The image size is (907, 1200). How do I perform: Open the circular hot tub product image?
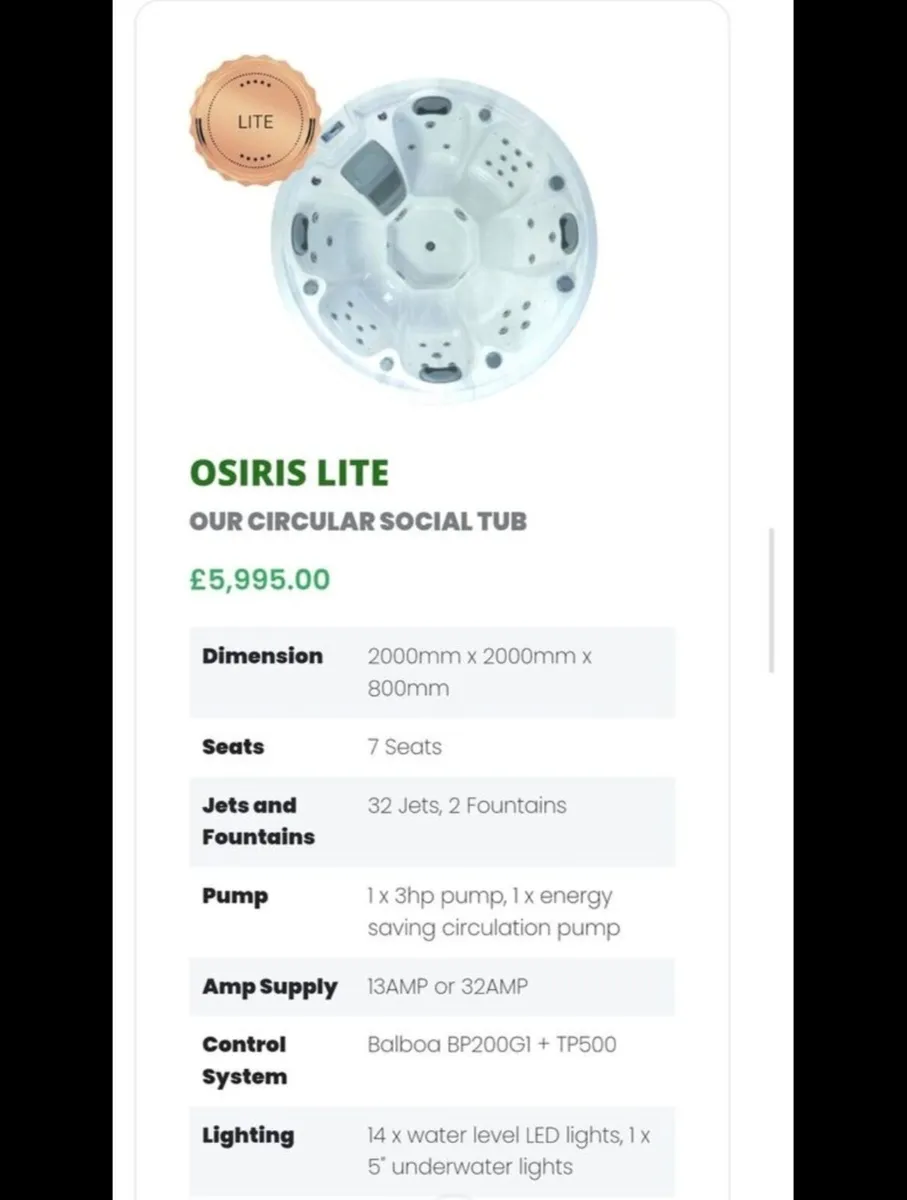[x=433, y=240]
